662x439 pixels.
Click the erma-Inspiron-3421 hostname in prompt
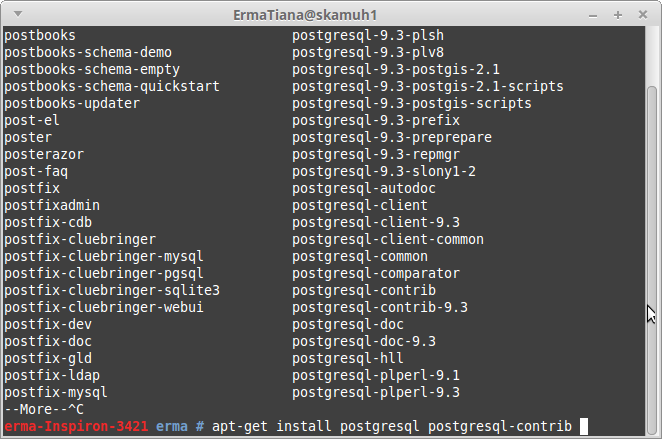pyautogui.click(x=75, y=426)
